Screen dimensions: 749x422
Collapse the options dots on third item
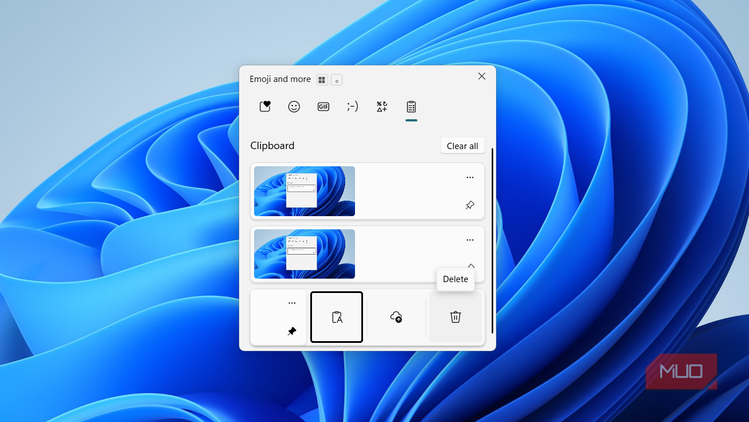point(292,303)
